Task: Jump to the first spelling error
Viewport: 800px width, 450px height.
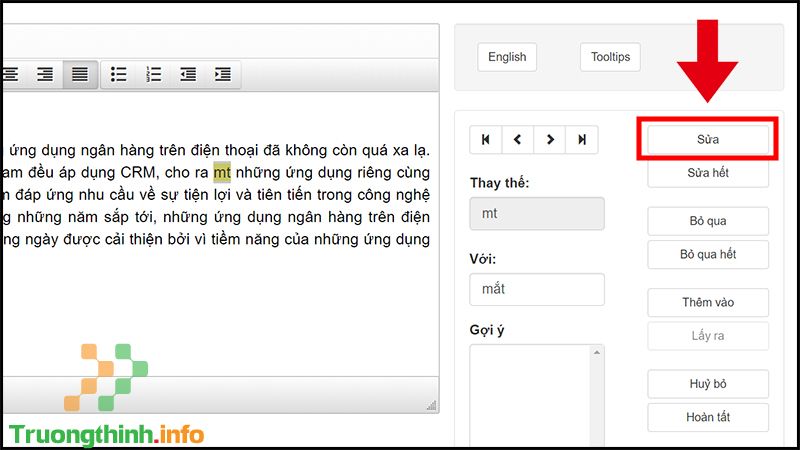Action: click(x=486, y=139)
